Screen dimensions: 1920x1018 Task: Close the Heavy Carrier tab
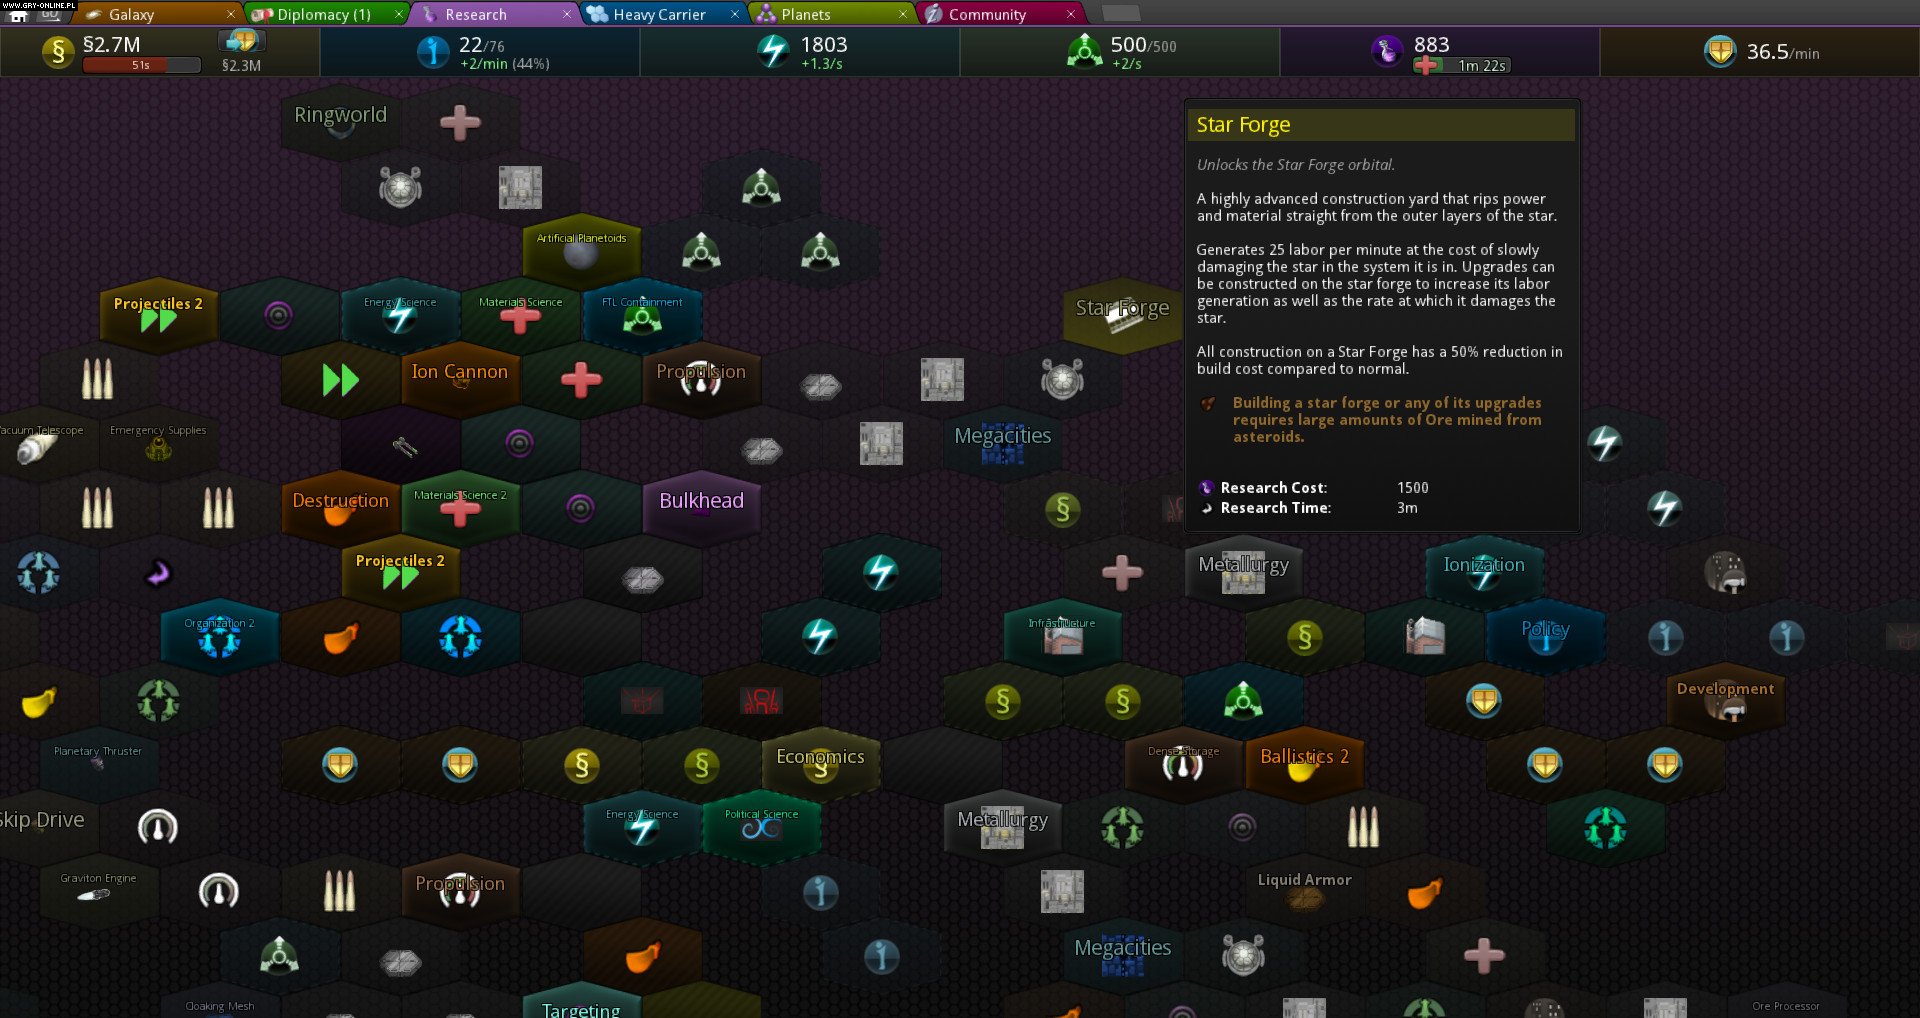coord(735,14)
